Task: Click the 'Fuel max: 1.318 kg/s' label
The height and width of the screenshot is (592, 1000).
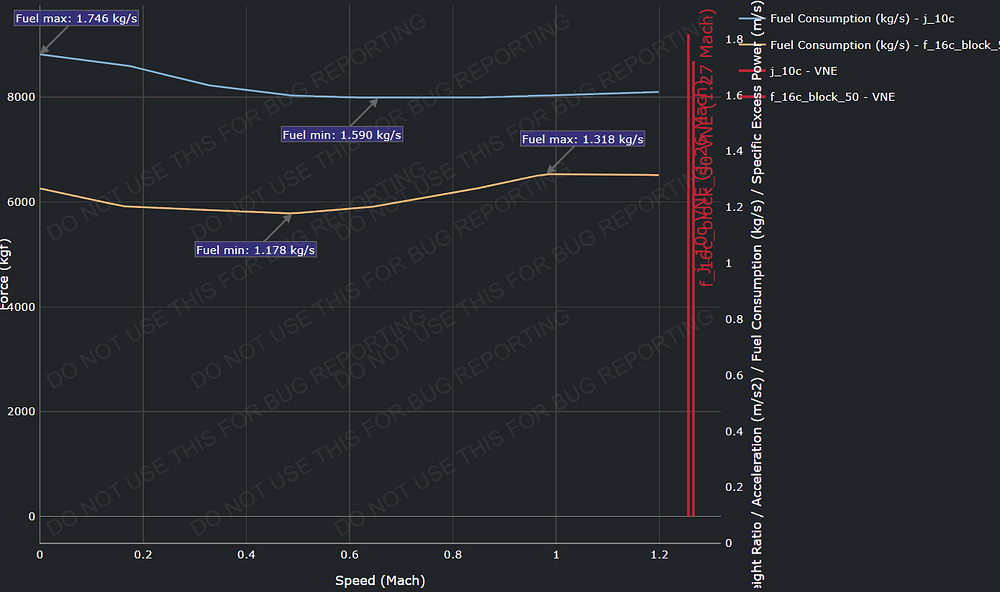Action: (x=583, y=139)
